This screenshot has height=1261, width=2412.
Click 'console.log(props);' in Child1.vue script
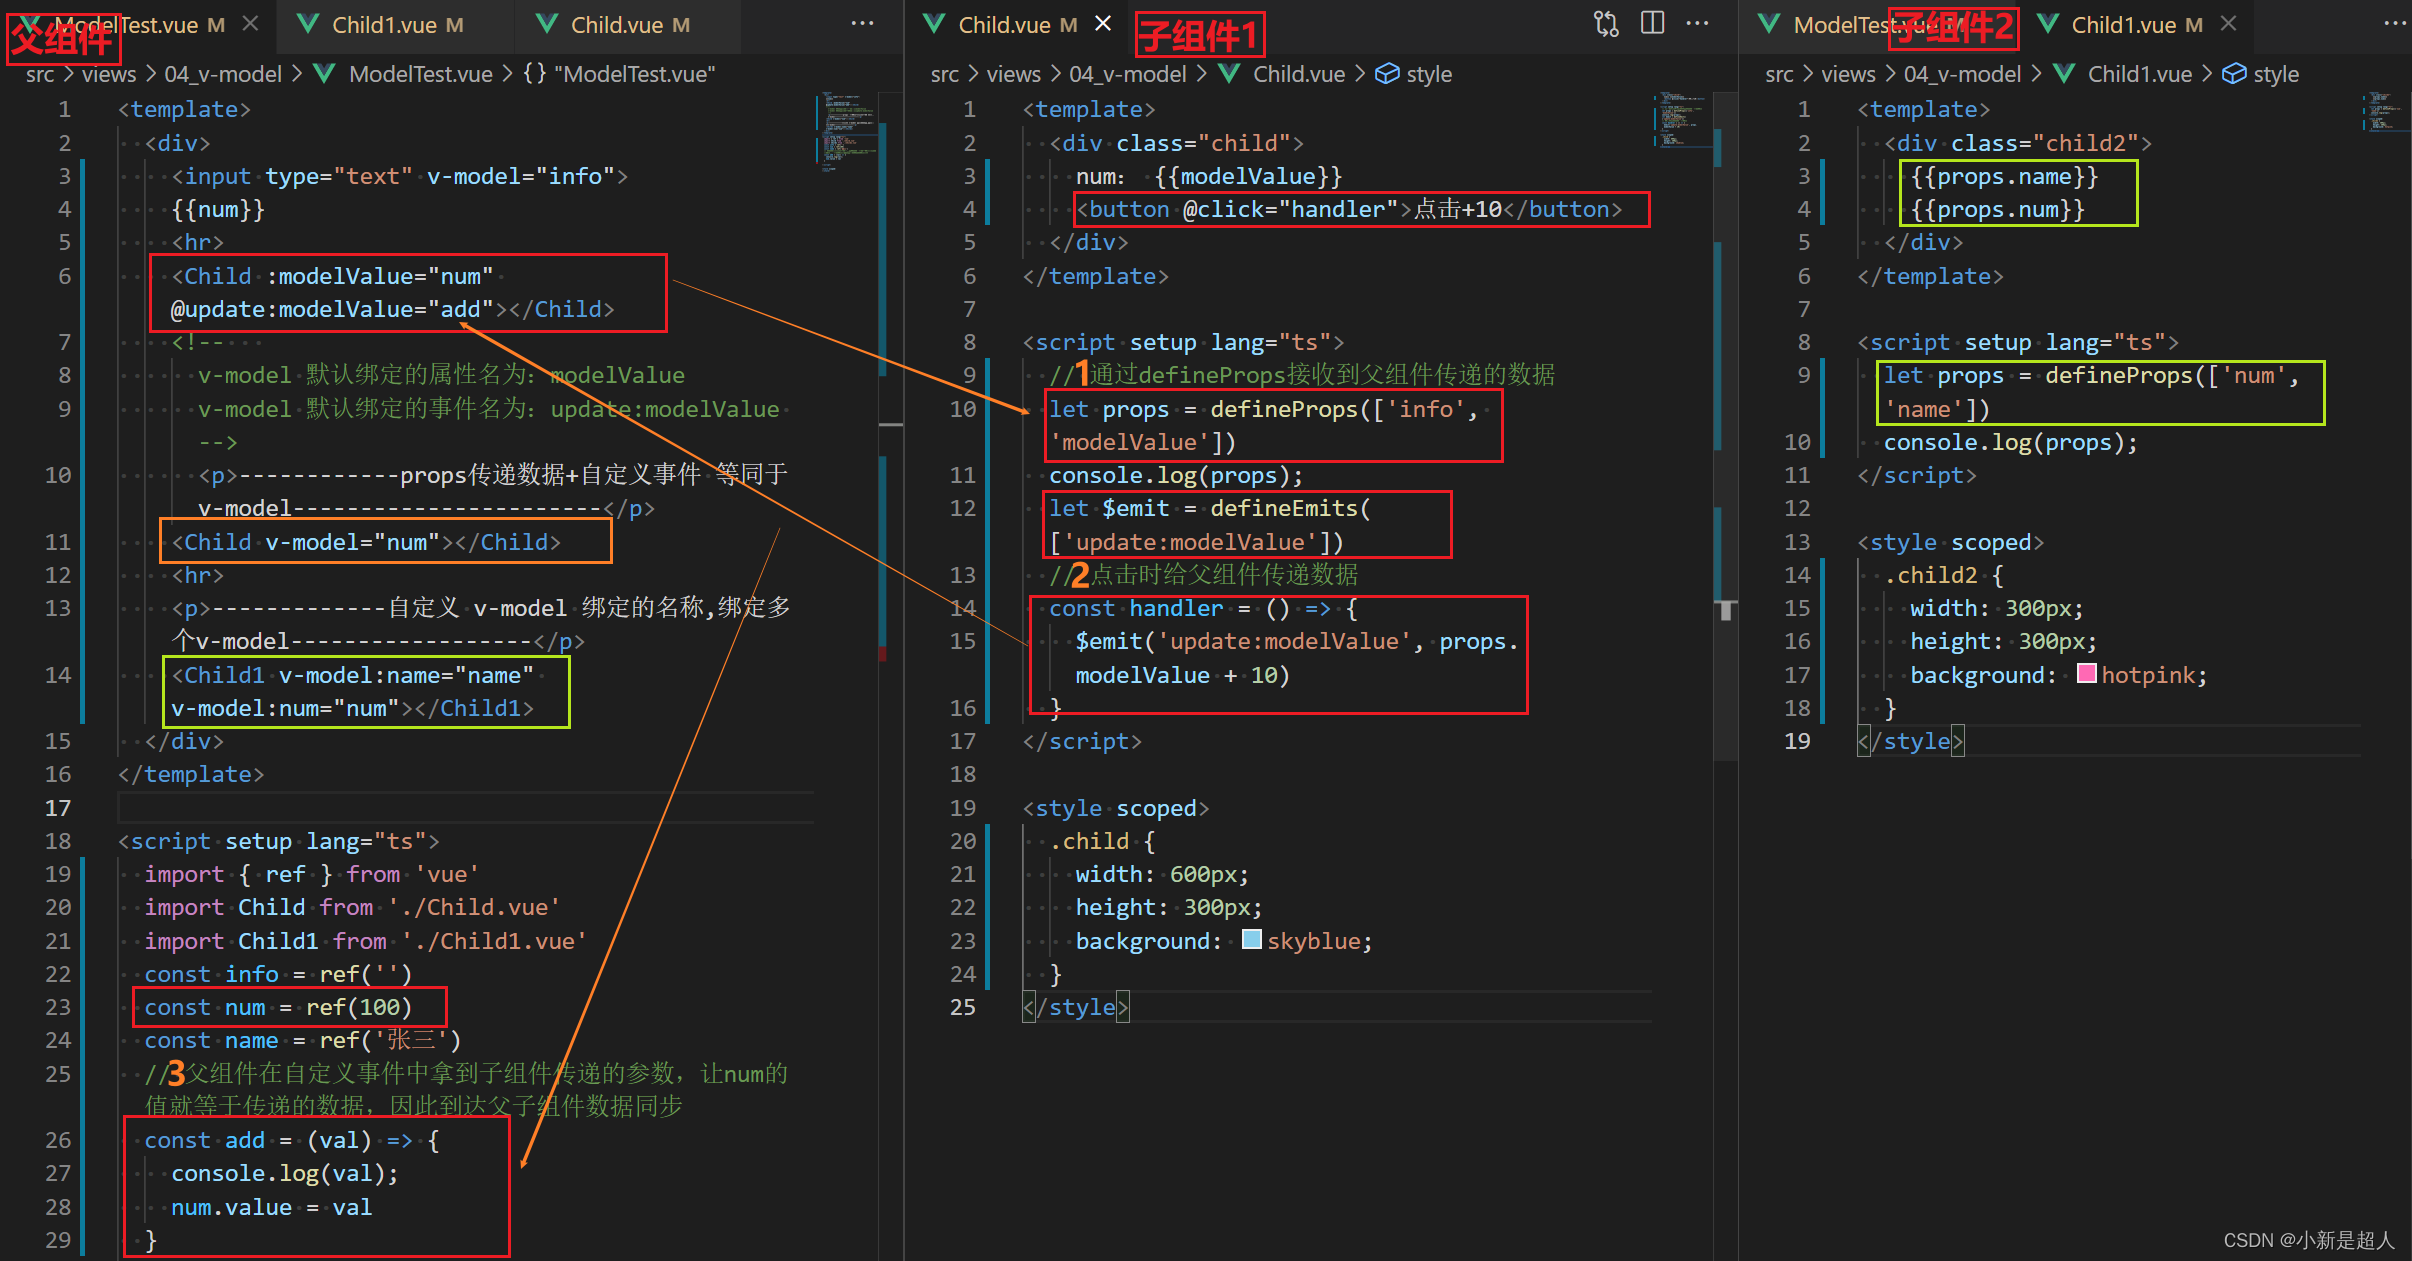point(2011,442)
